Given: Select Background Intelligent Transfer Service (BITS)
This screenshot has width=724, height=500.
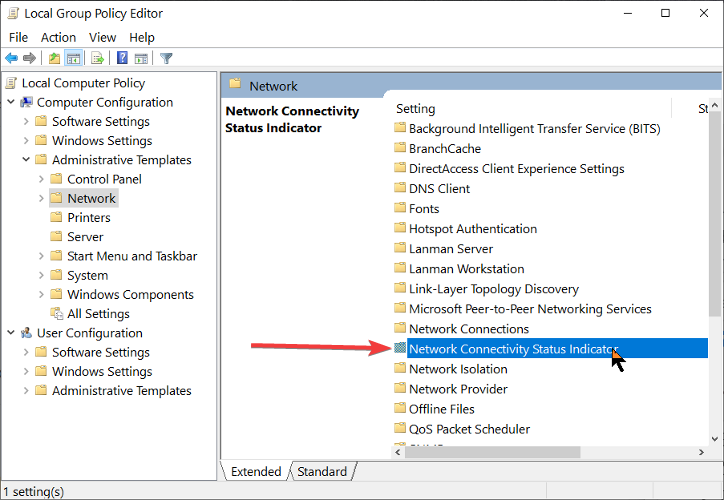Looking at the screenshot, I should [535, 128].
